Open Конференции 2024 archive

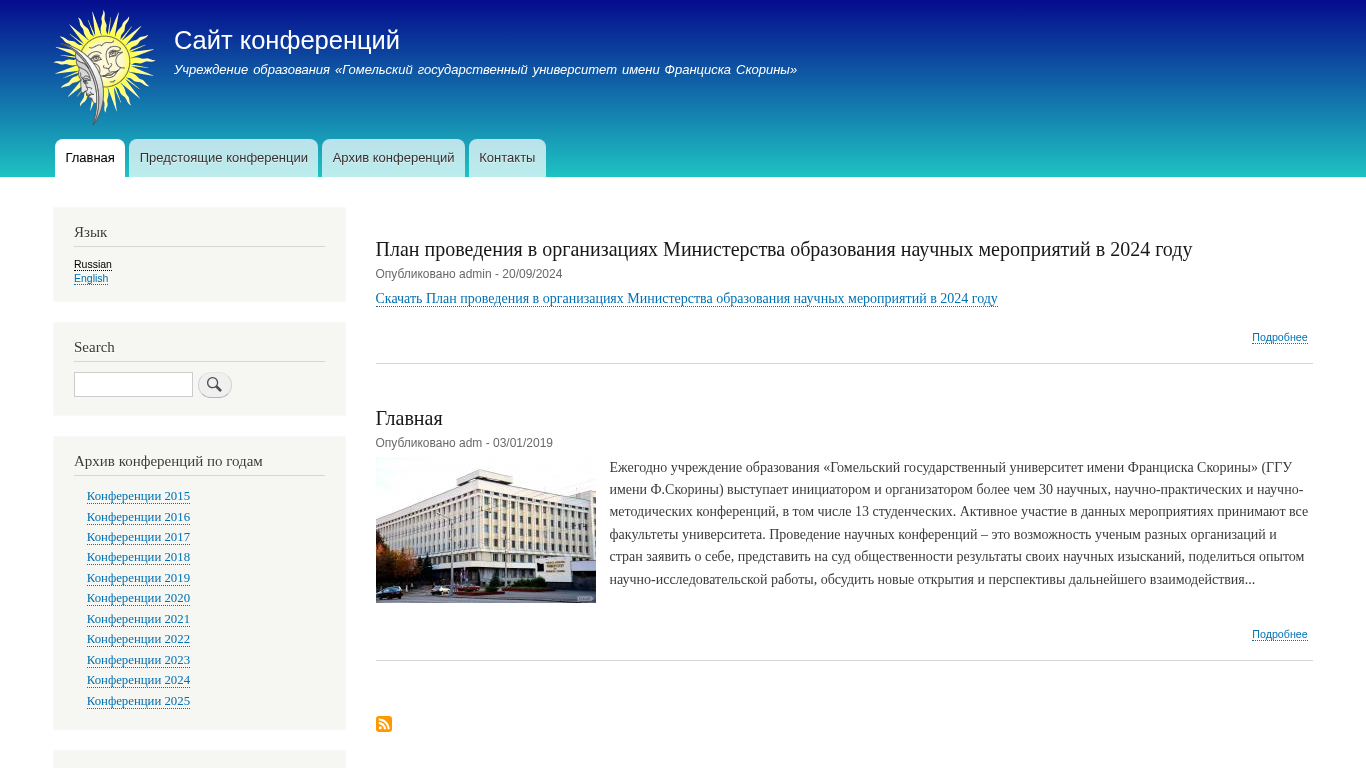pos(138,680)
